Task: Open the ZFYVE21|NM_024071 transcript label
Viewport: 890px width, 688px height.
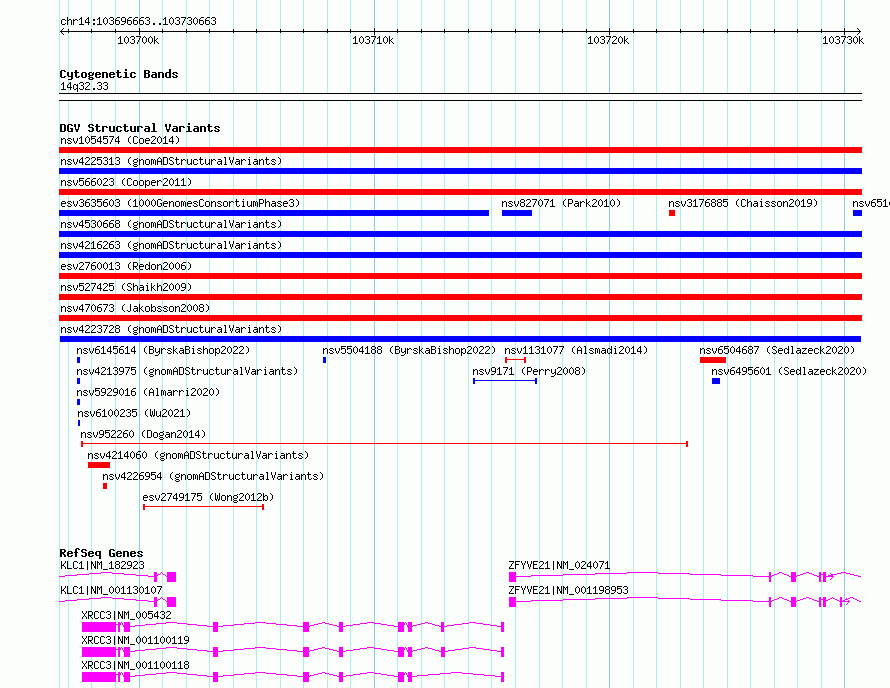Action: pyautogui.click(x=559, y=565)
